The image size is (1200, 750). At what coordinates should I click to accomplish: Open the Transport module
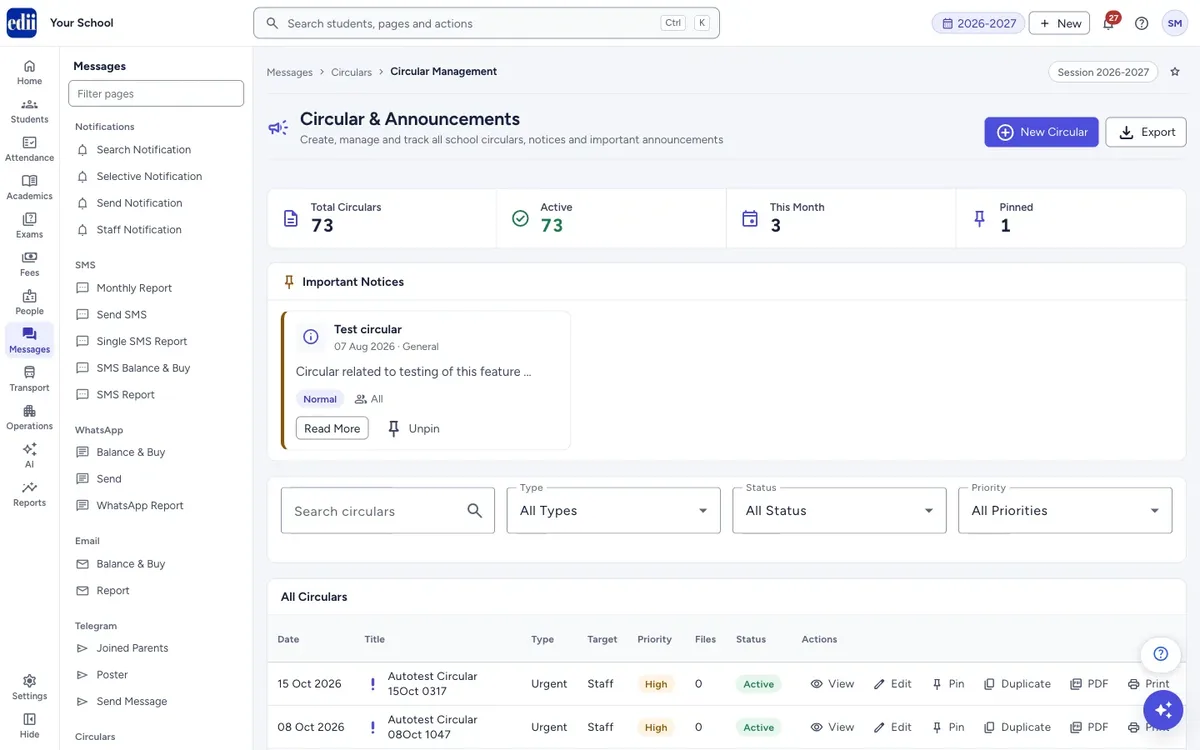[x=29, y=379]
